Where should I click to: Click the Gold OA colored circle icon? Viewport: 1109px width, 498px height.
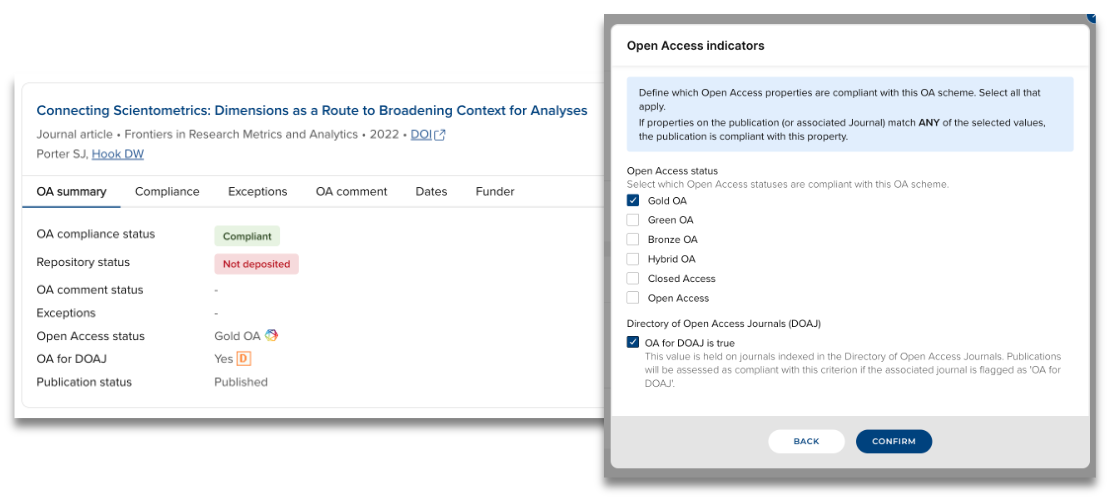tap(271, 336)
